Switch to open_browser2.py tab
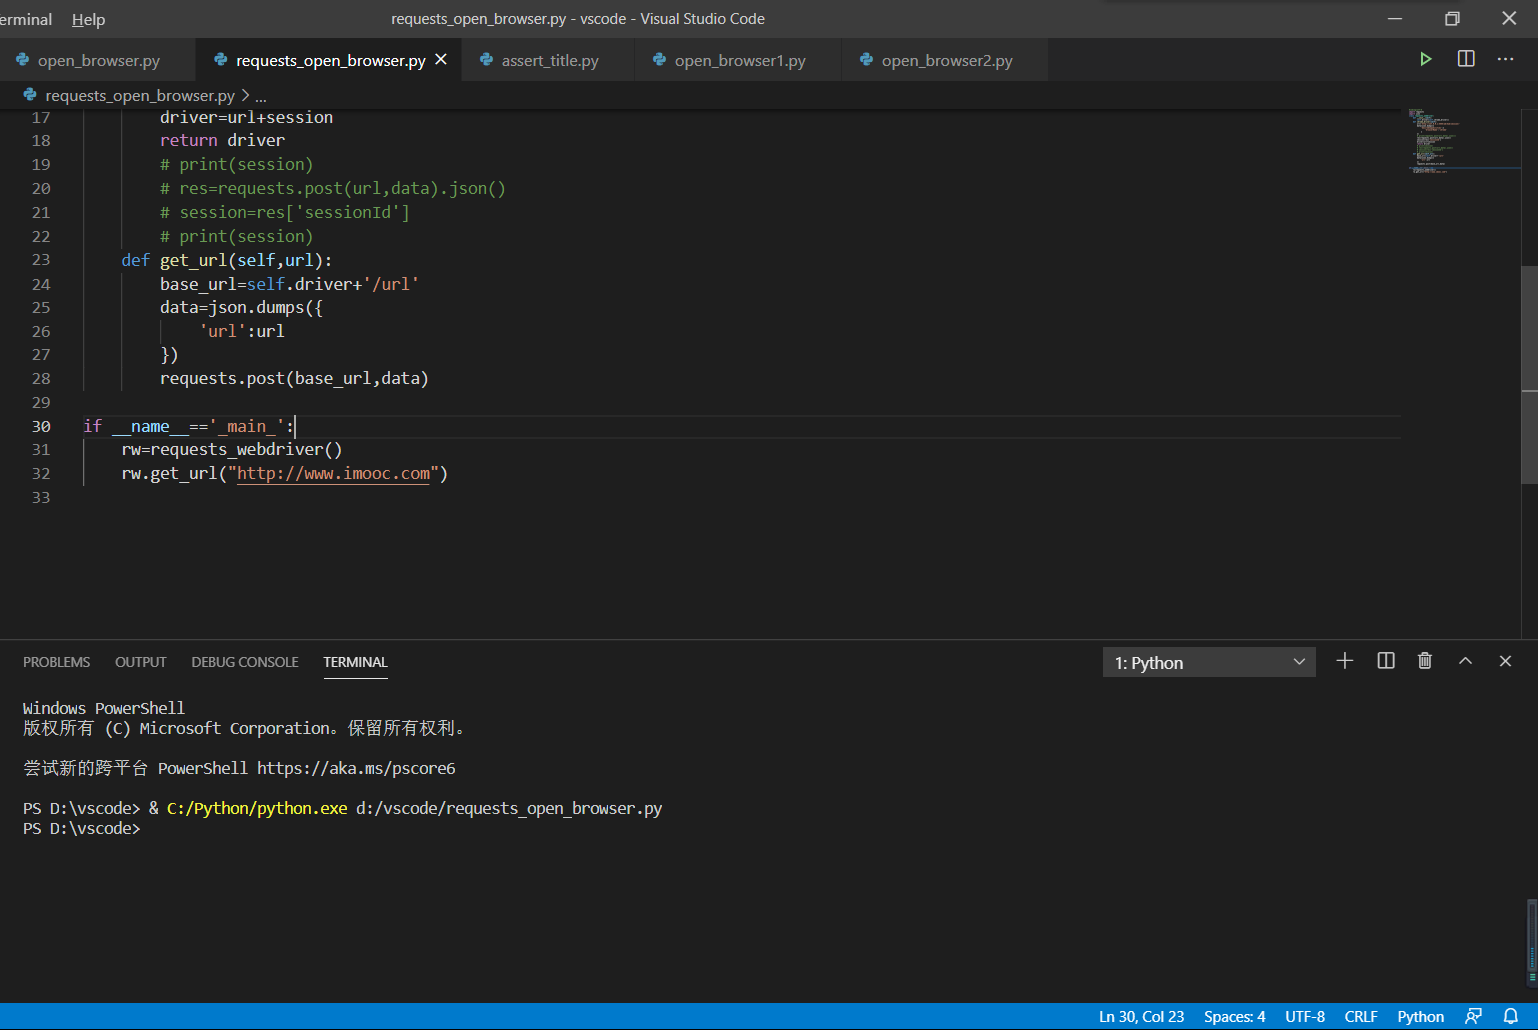1538x1030 pixels. click(947, 60)
